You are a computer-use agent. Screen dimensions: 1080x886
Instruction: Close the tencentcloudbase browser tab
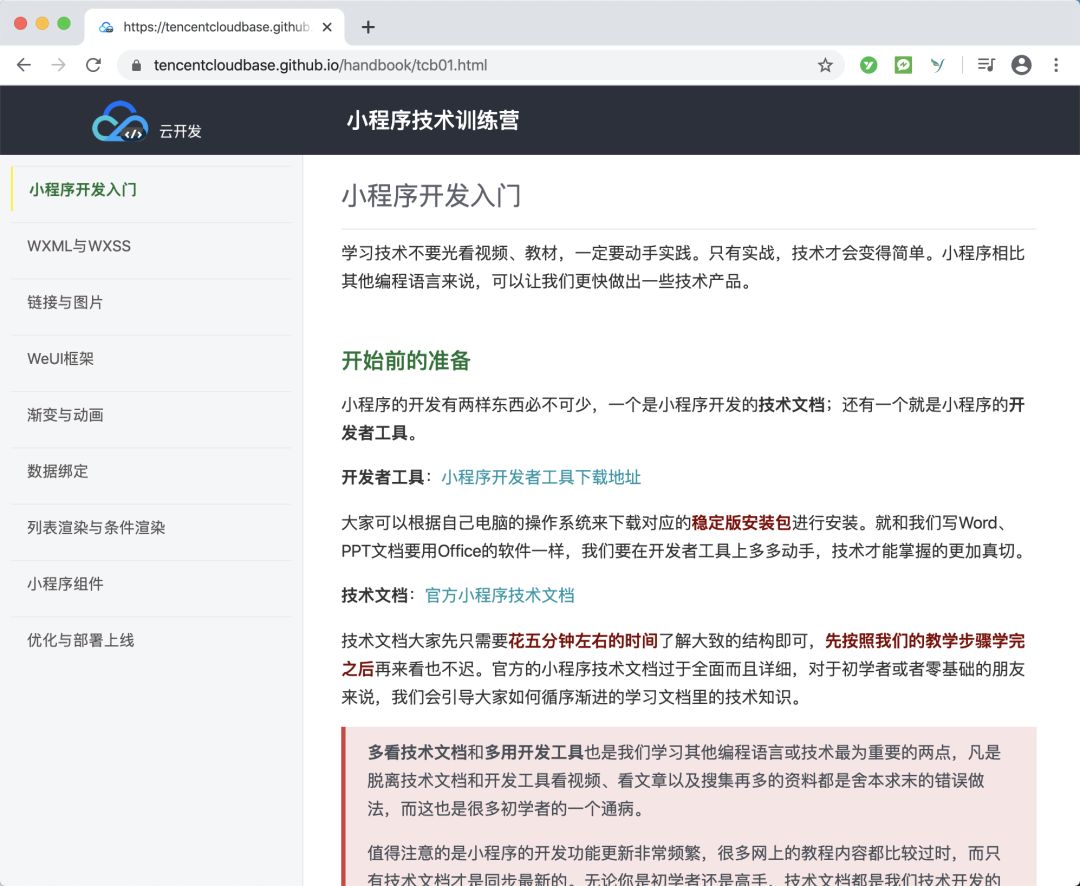coord(327,27)
